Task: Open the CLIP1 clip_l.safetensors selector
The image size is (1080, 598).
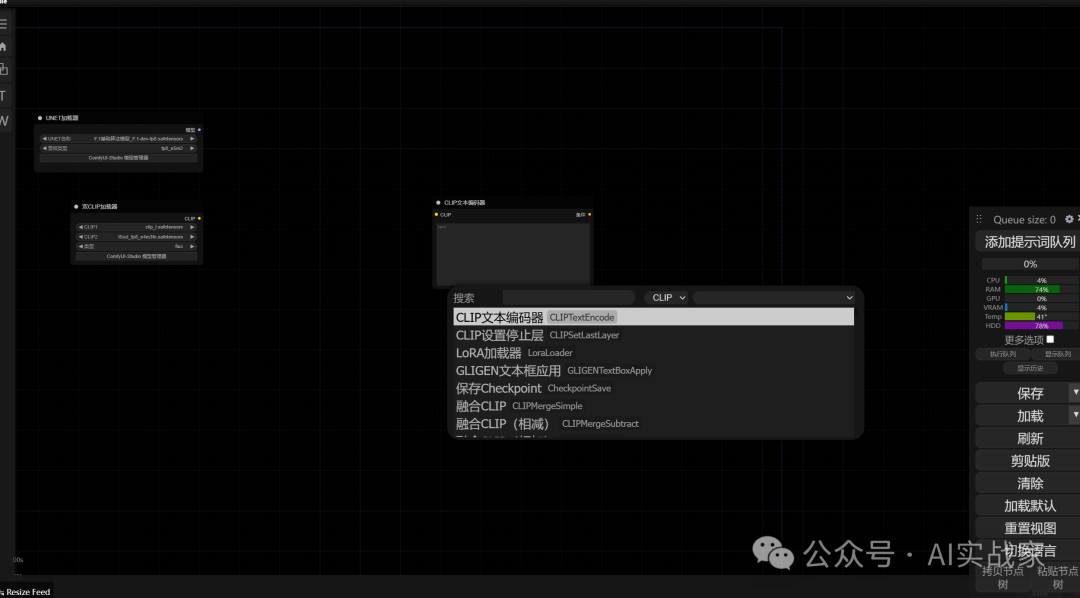Action: (136, 227)
